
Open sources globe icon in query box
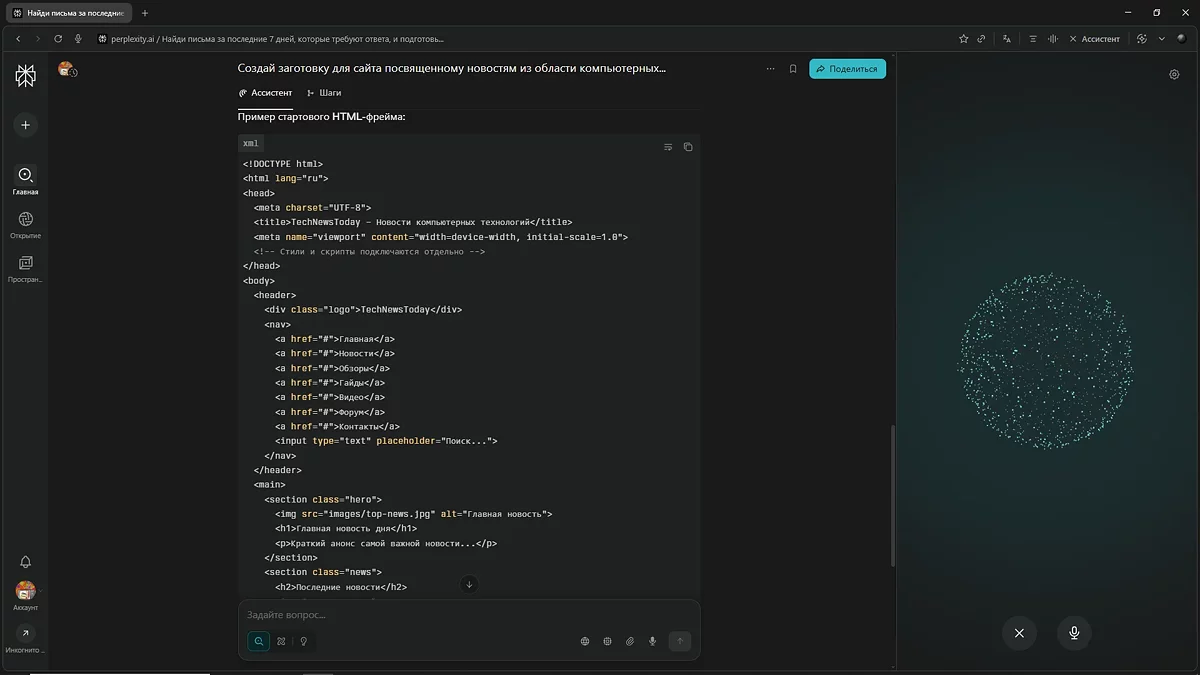(x=585, y=641)
